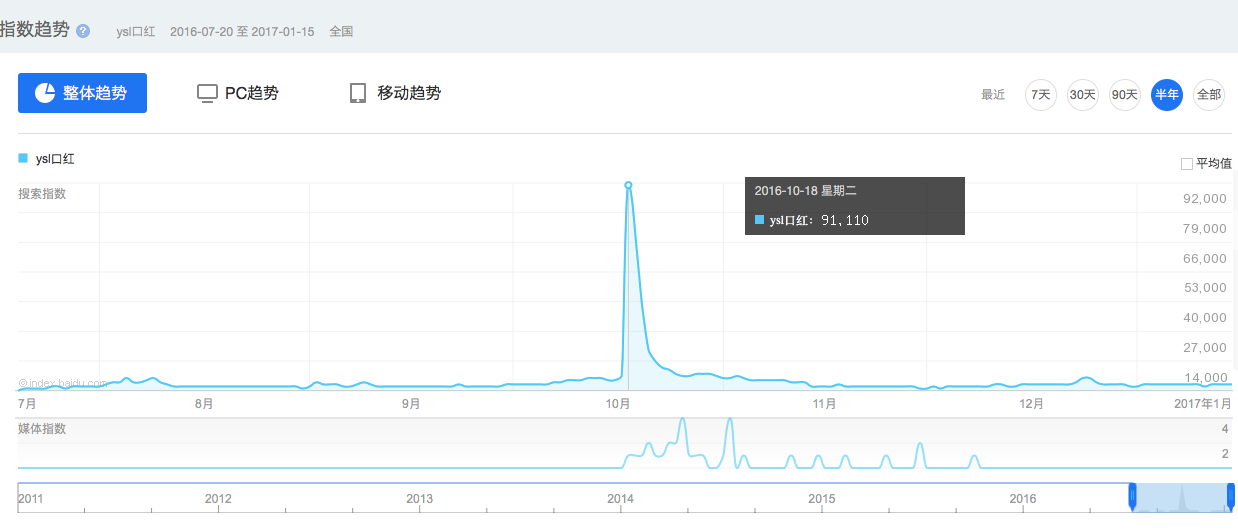Choose the 7天 time range

click(1041, 95)
